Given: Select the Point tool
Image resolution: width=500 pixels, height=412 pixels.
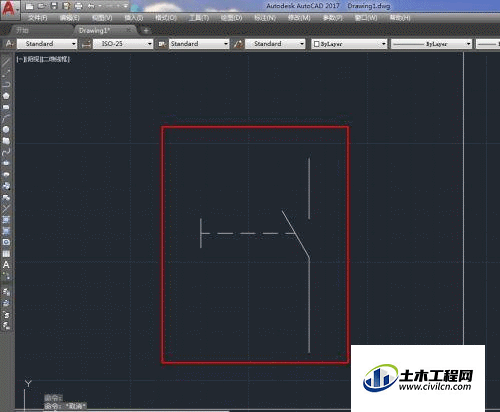Looking at the screenshot, I should (6, 209).
